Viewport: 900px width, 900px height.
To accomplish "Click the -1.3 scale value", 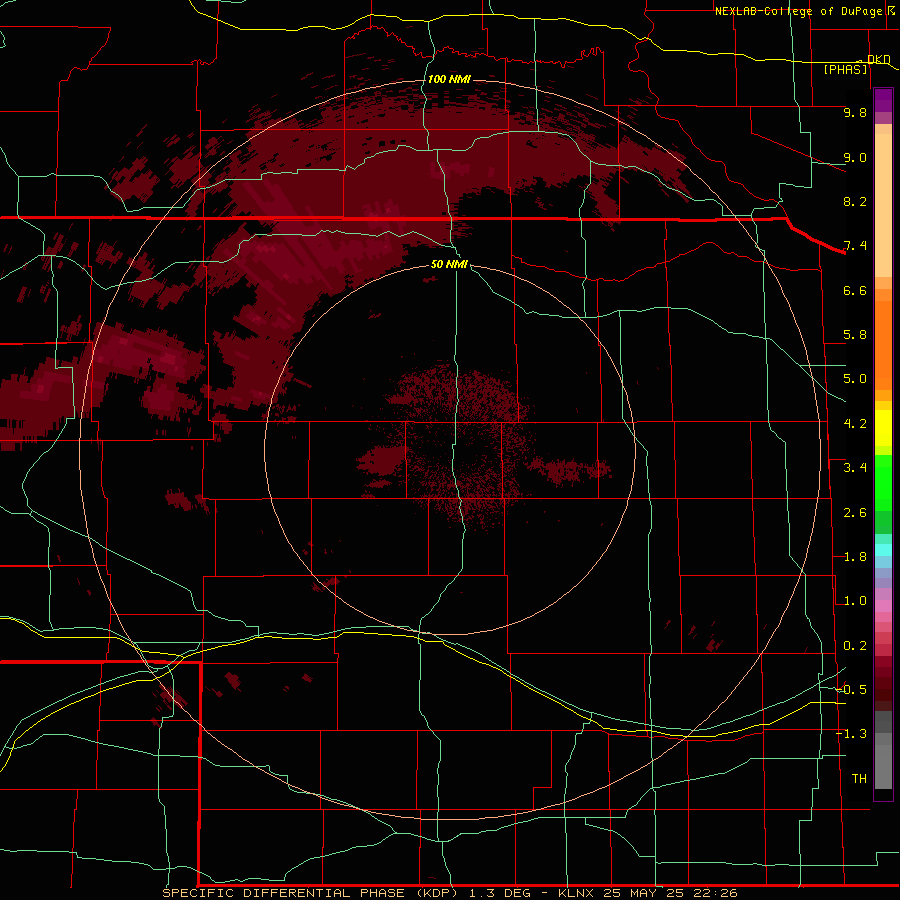I will click(852, 734).
